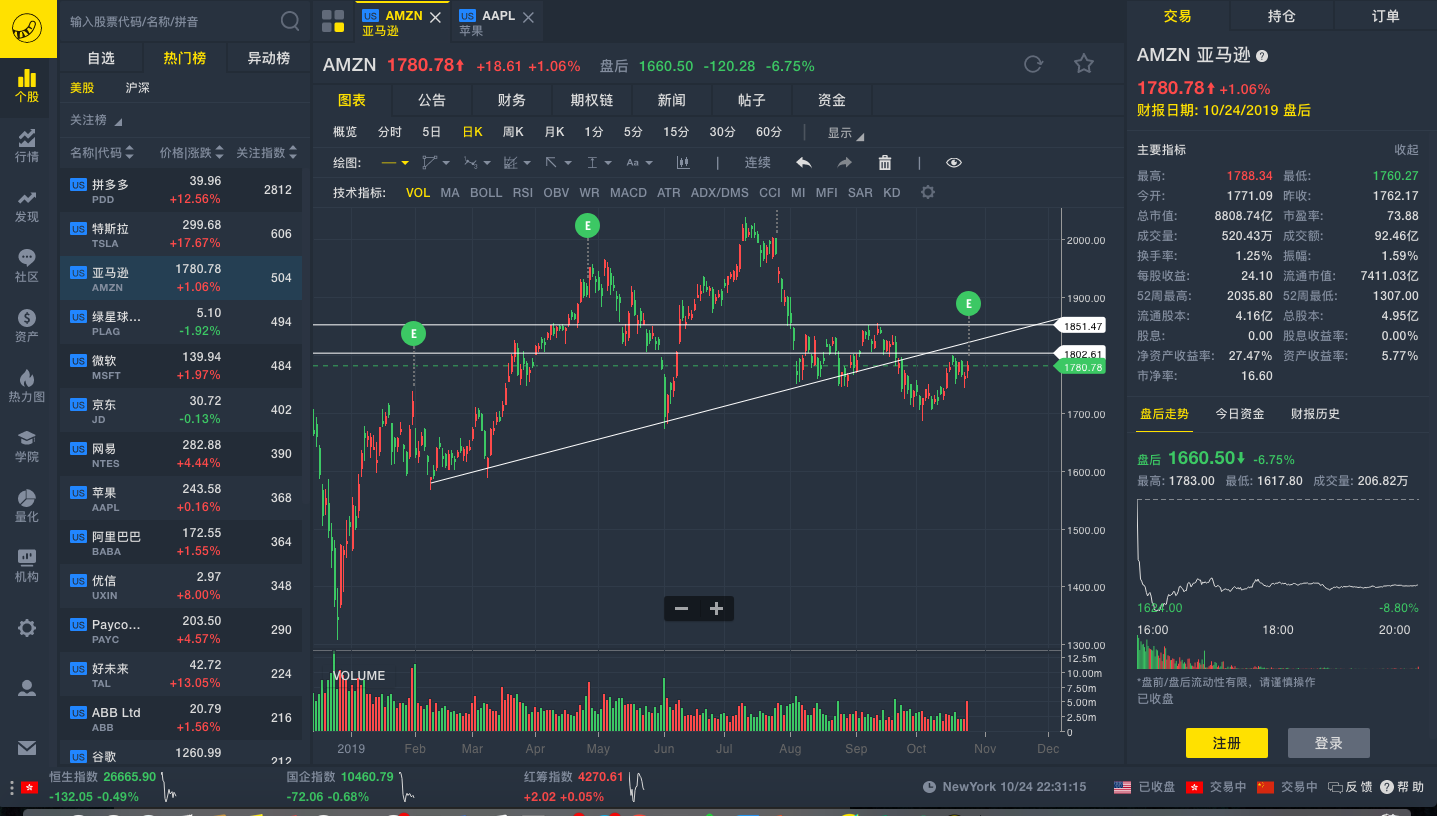Click the search magnifier icon
The image size is (1437, 816).
[290, 21]
